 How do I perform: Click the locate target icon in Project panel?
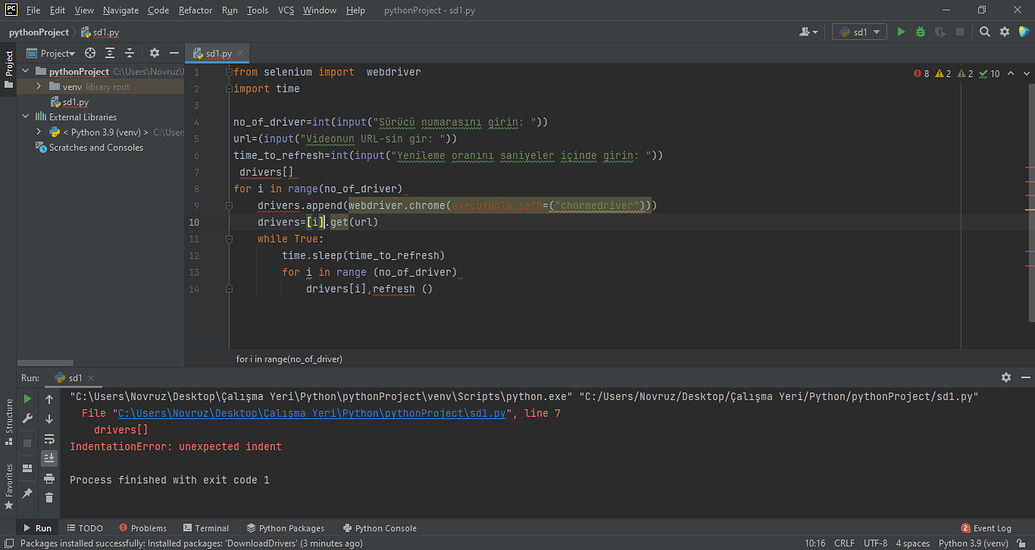pos(90,53)
